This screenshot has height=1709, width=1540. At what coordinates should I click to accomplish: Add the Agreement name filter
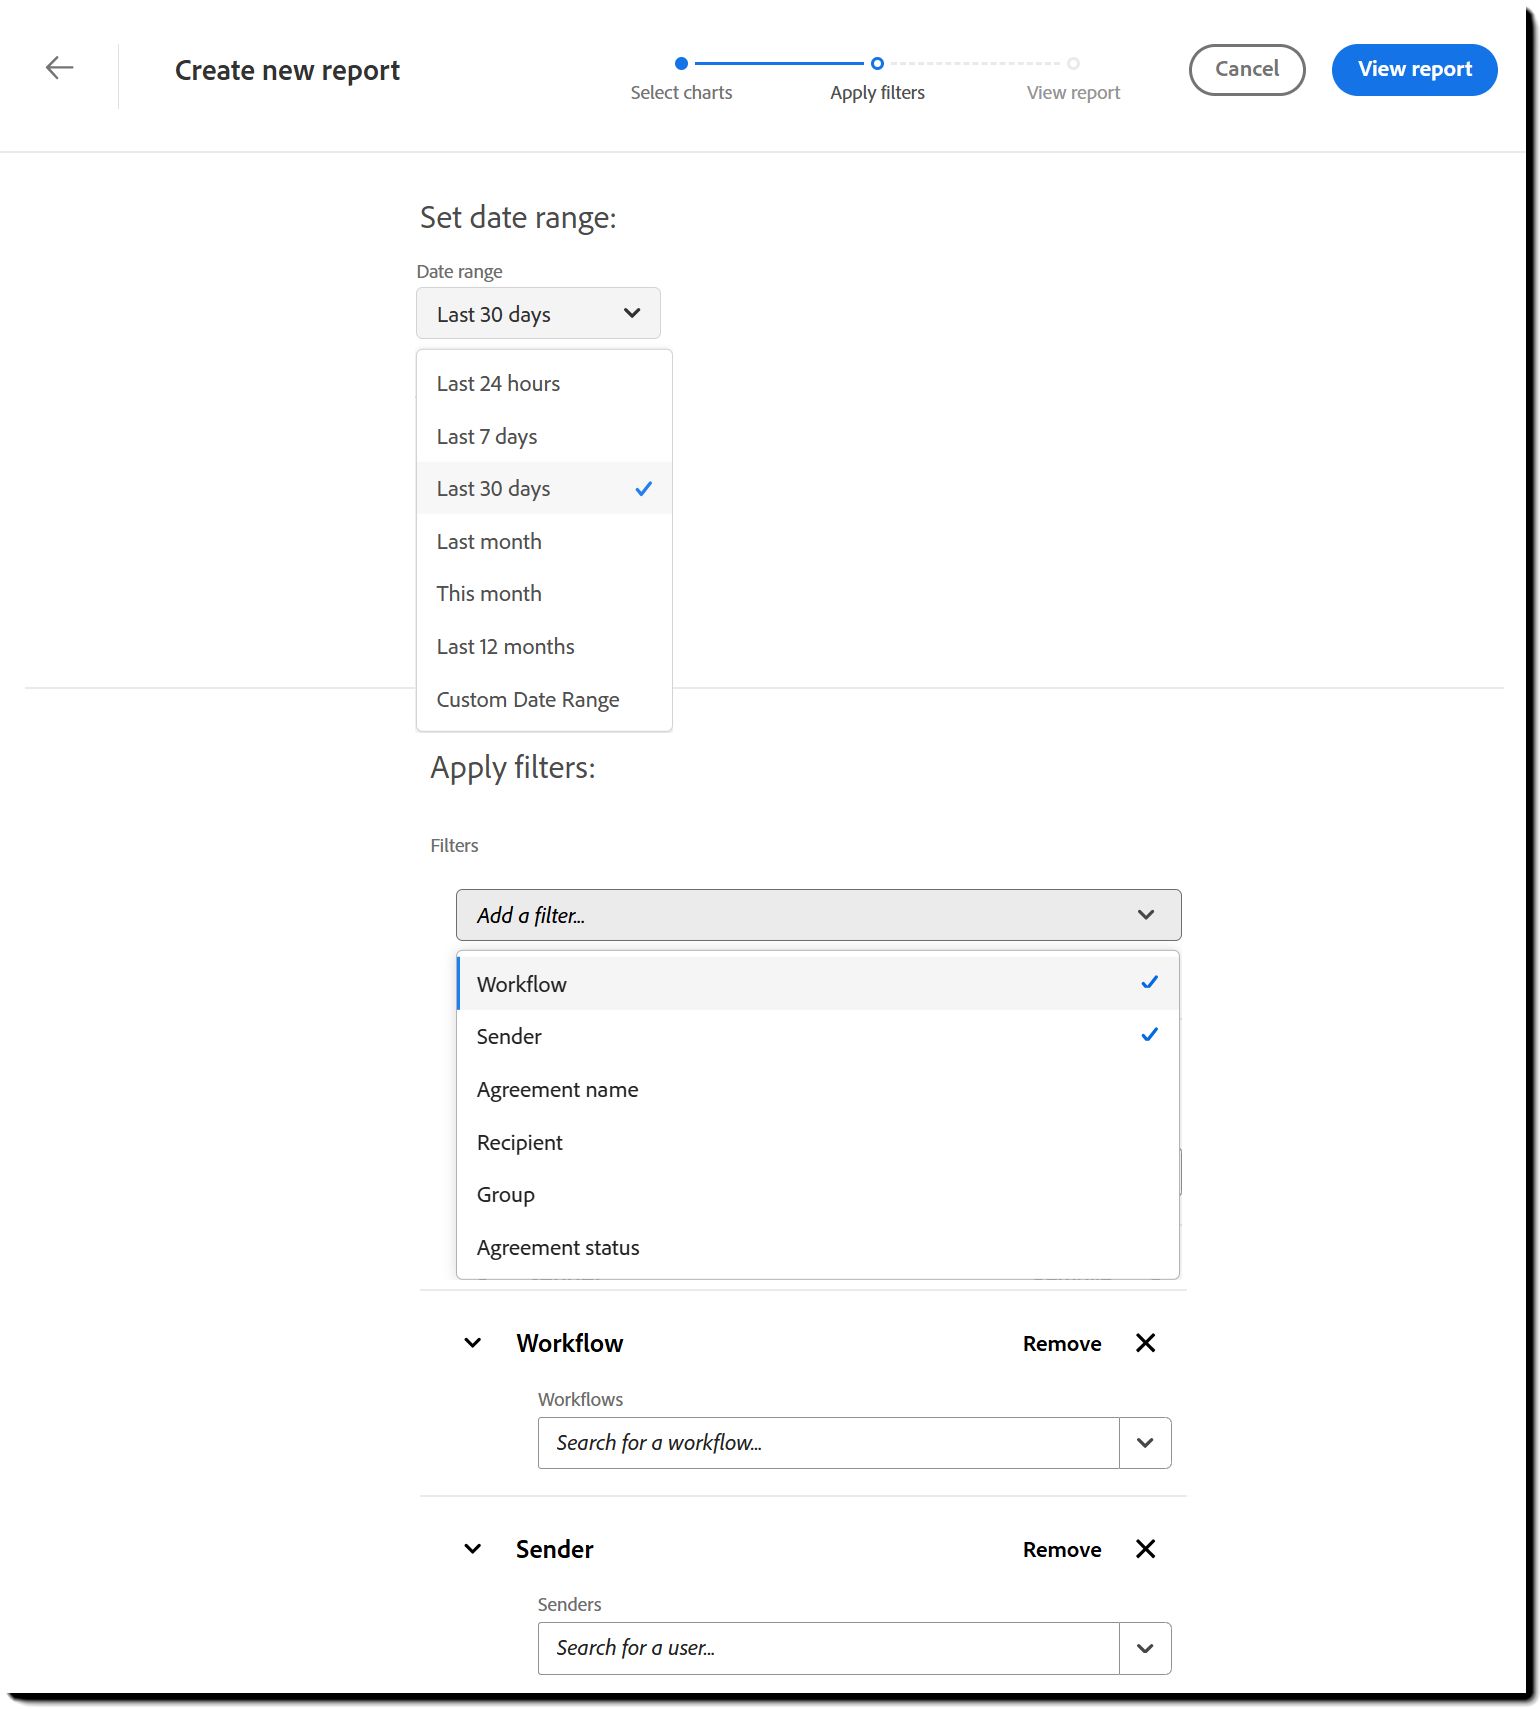point(818,1090)
